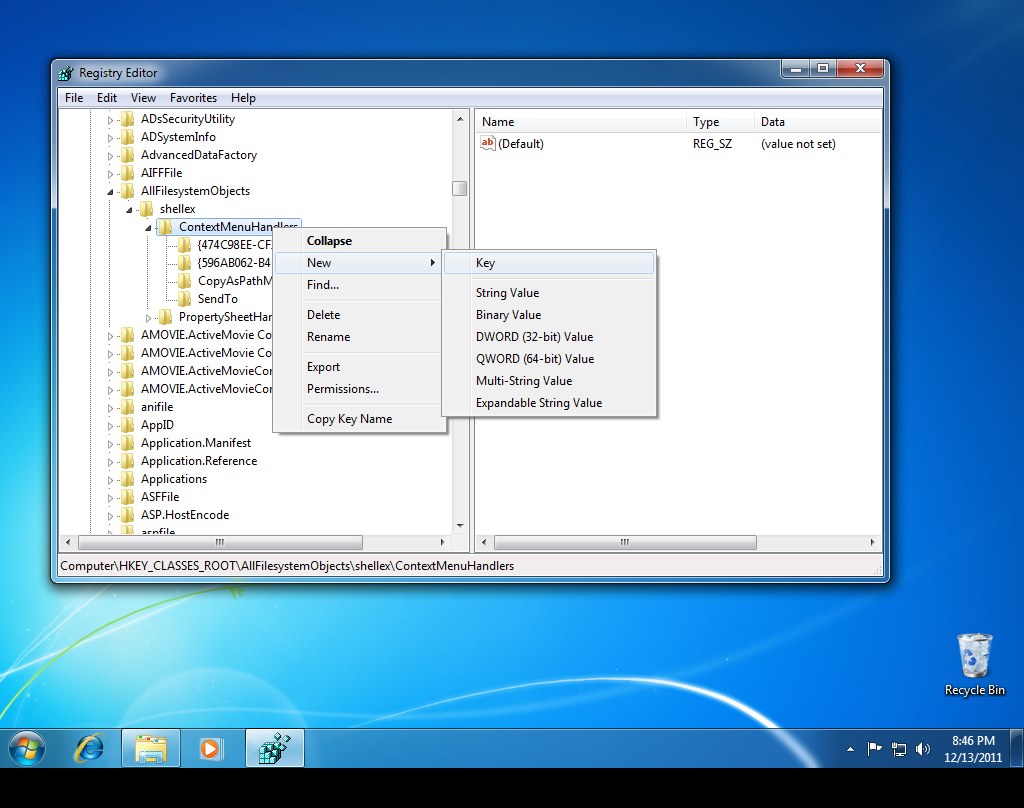
Task: Click the (Default) string value icon
Action: click(x=488, y=143)
